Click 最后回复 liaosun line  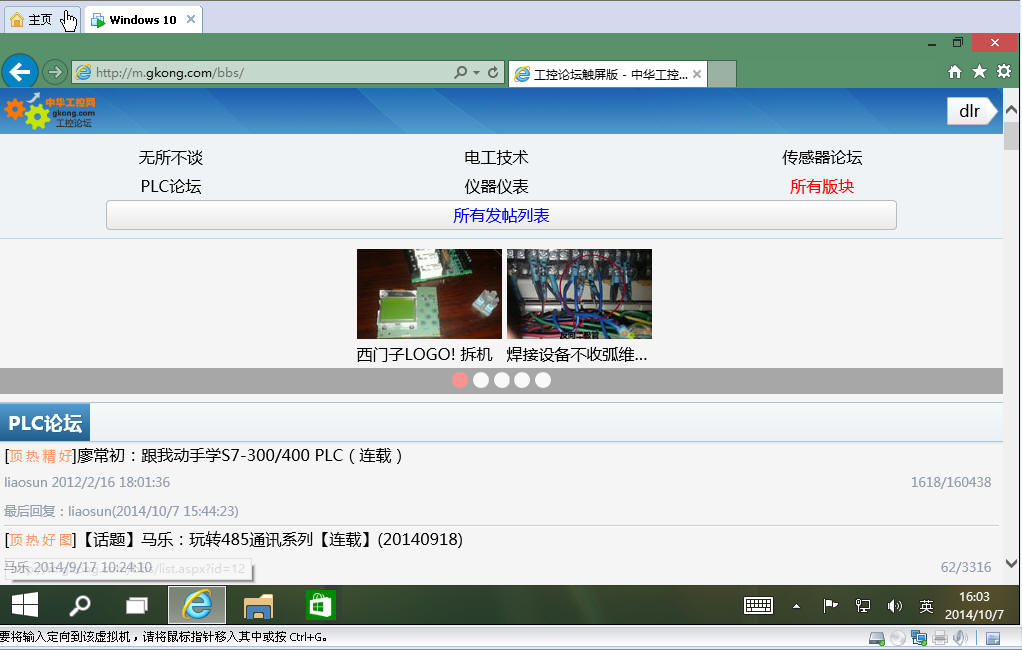pos(121,511)
